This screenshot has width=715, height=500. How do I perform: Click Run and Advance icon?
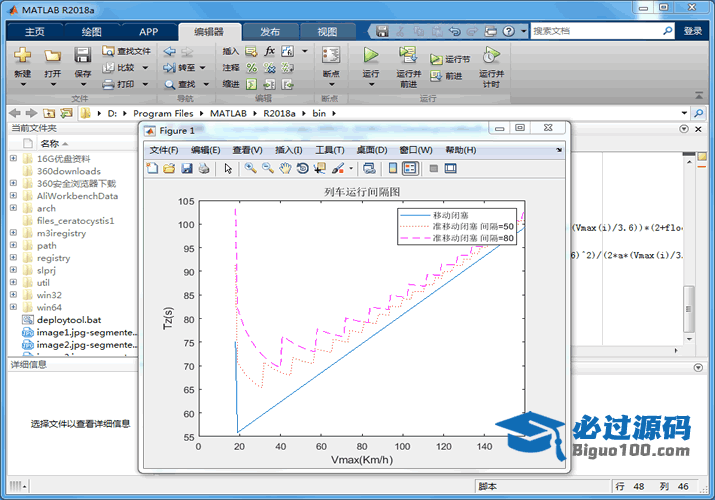(x=408, y=55)
